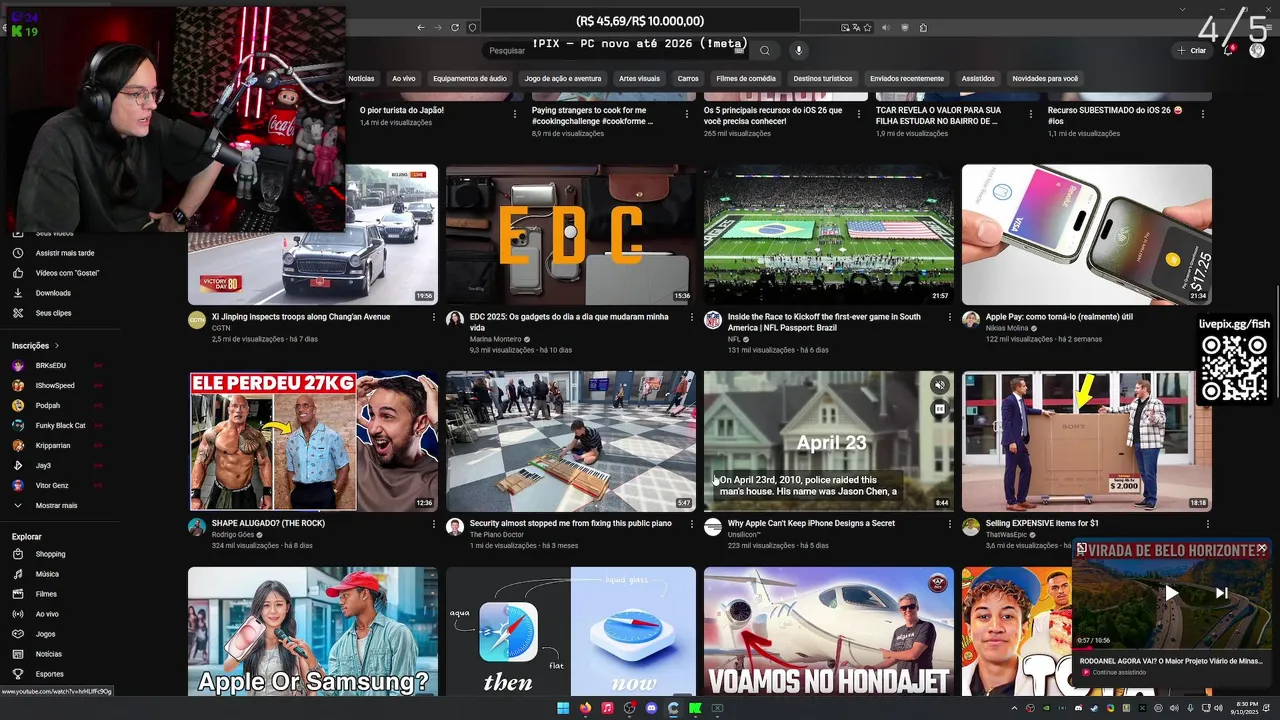This screenshot has width=1280, height=720.
Task: Select the Artes visuais chip
Action: 639,78
